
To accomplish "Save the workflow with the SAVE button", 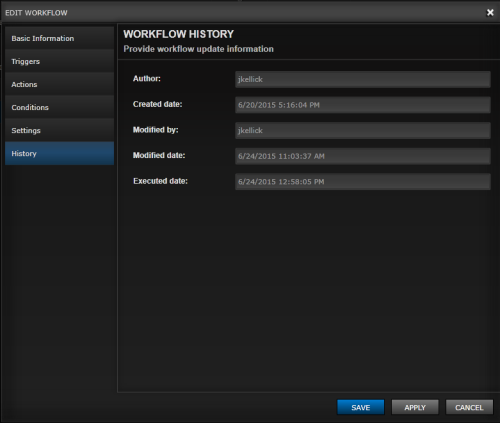I will point(361,407).
